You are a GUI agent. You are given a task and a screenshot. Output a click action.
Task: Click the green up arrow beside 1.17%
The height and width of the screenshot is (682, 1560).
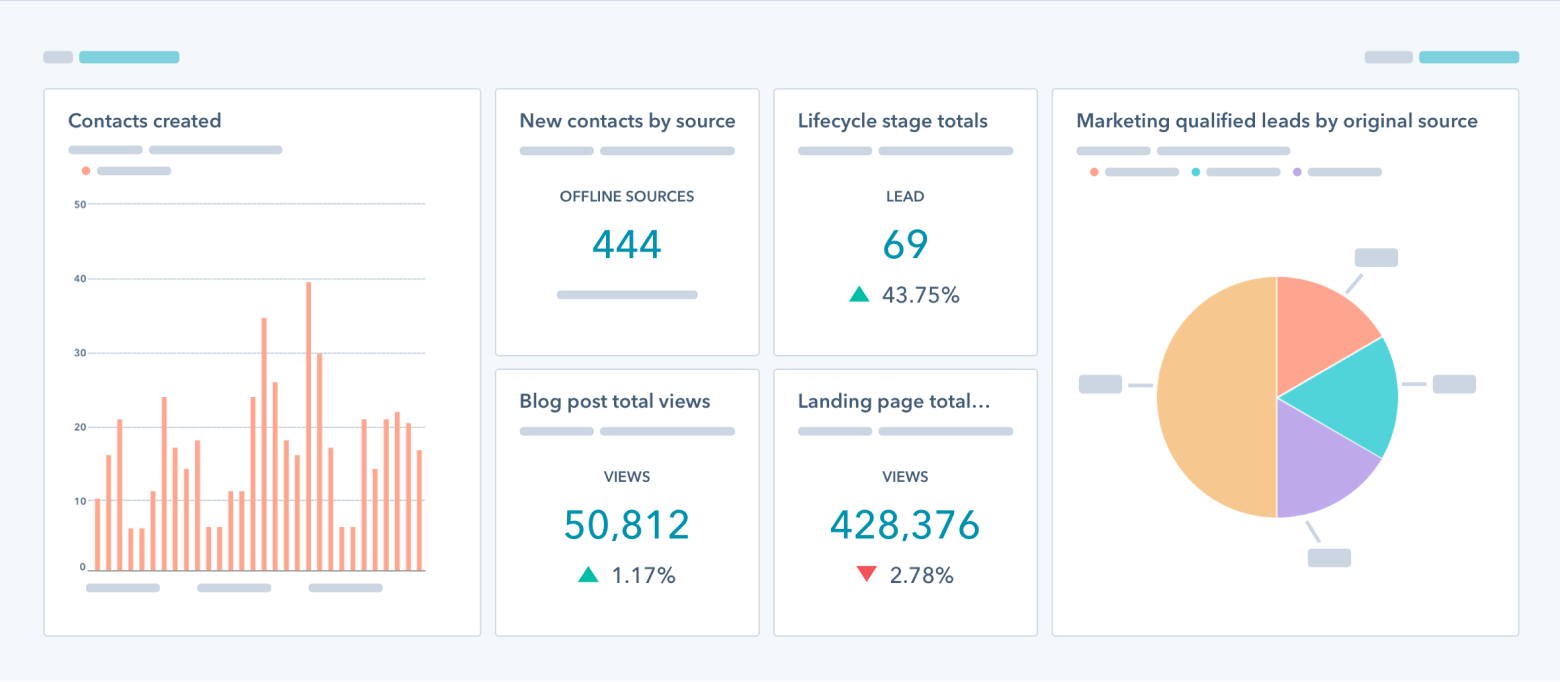click(x=588, y=575)
